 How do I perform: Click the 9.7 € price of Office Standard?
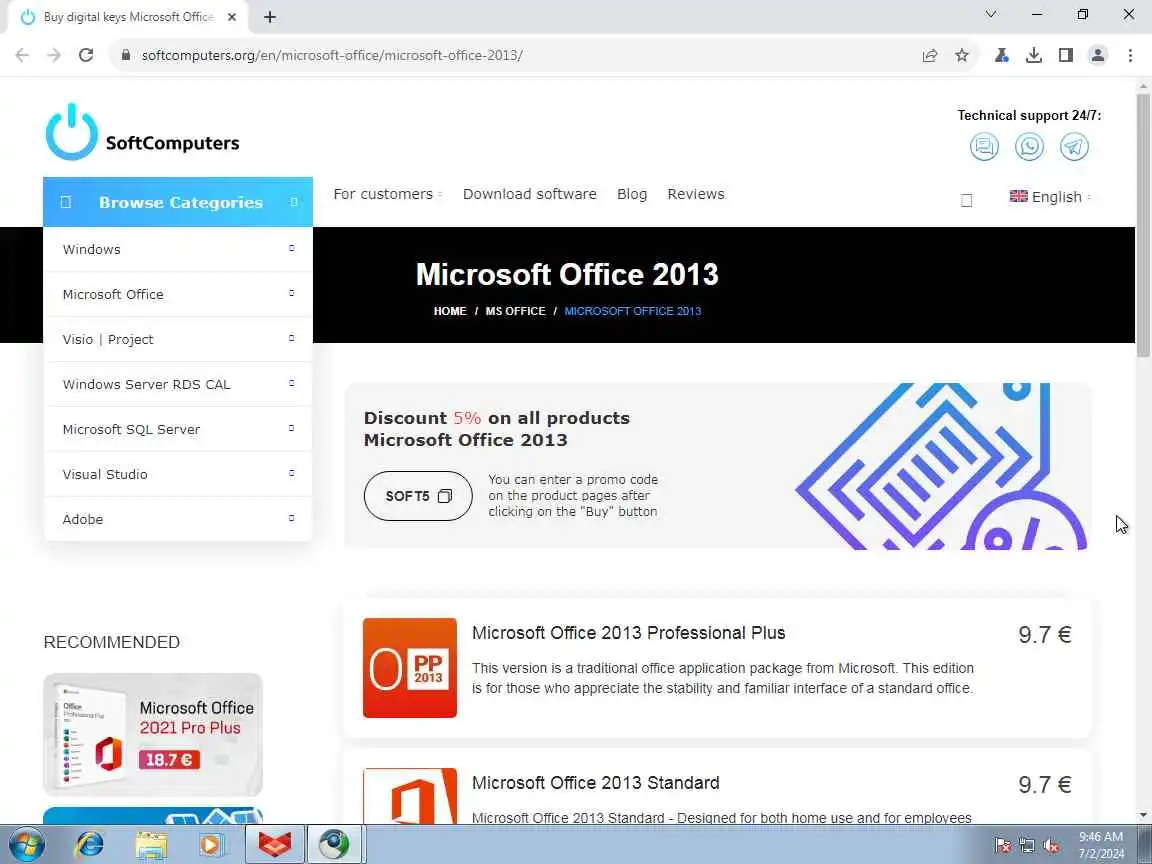pos(1045,785)
